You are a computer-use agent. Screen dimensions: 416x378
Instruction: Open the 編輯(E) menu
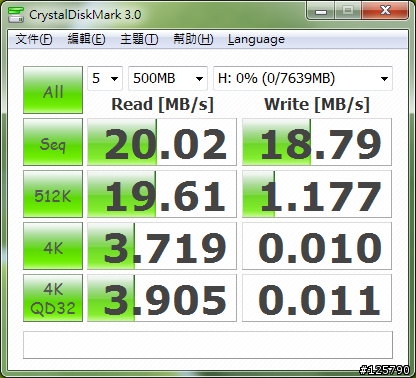tap(86, 39)
